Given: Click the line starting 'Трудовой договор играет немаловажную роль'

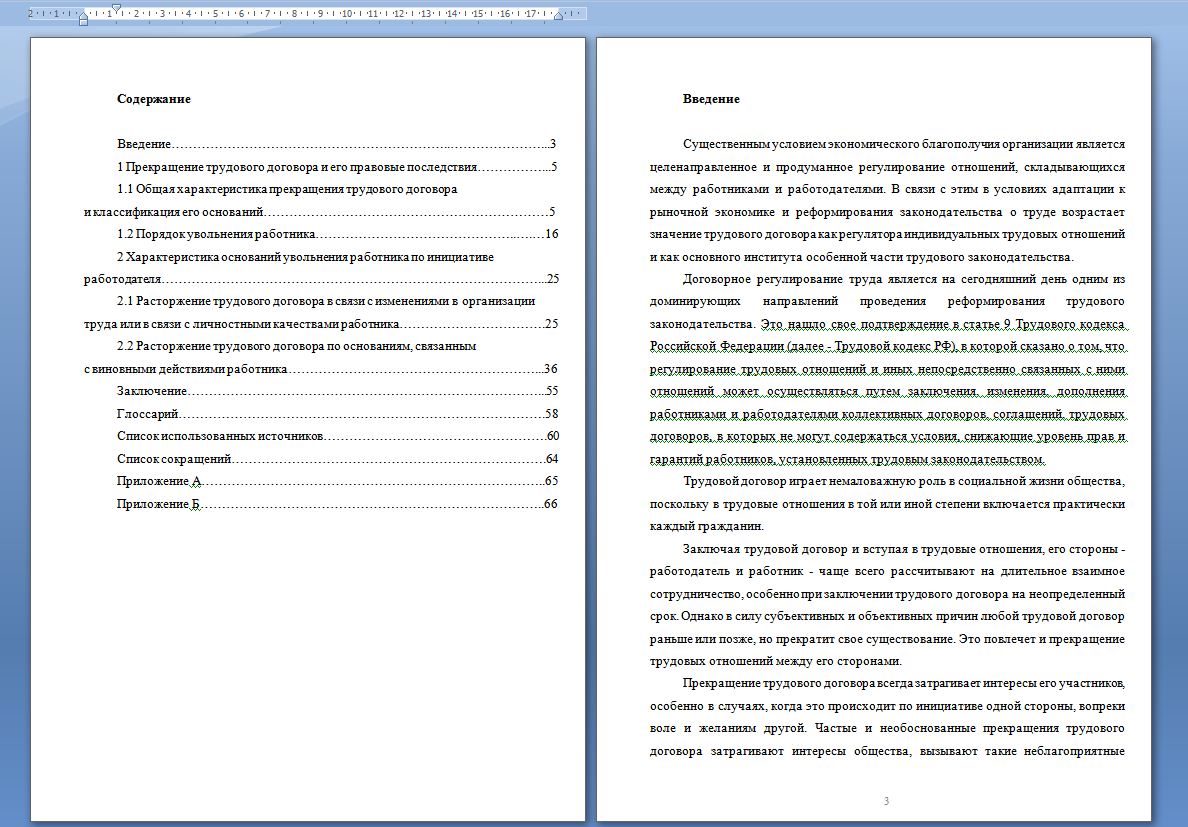Looking at the screenshot, I should [x=904, y=481].
